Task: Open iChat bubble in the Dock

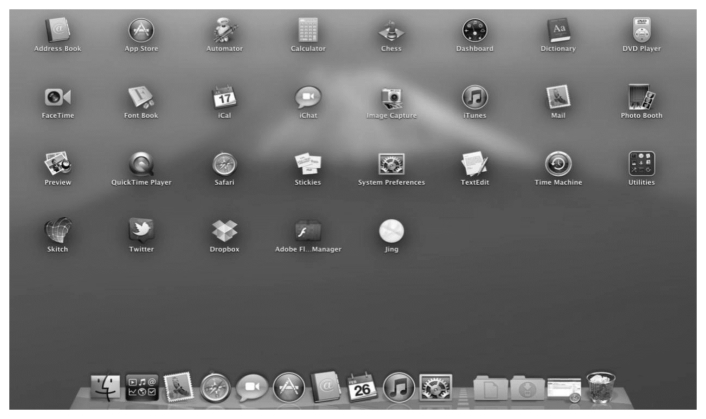Action: pyautogui.click(x=252, y=388)
